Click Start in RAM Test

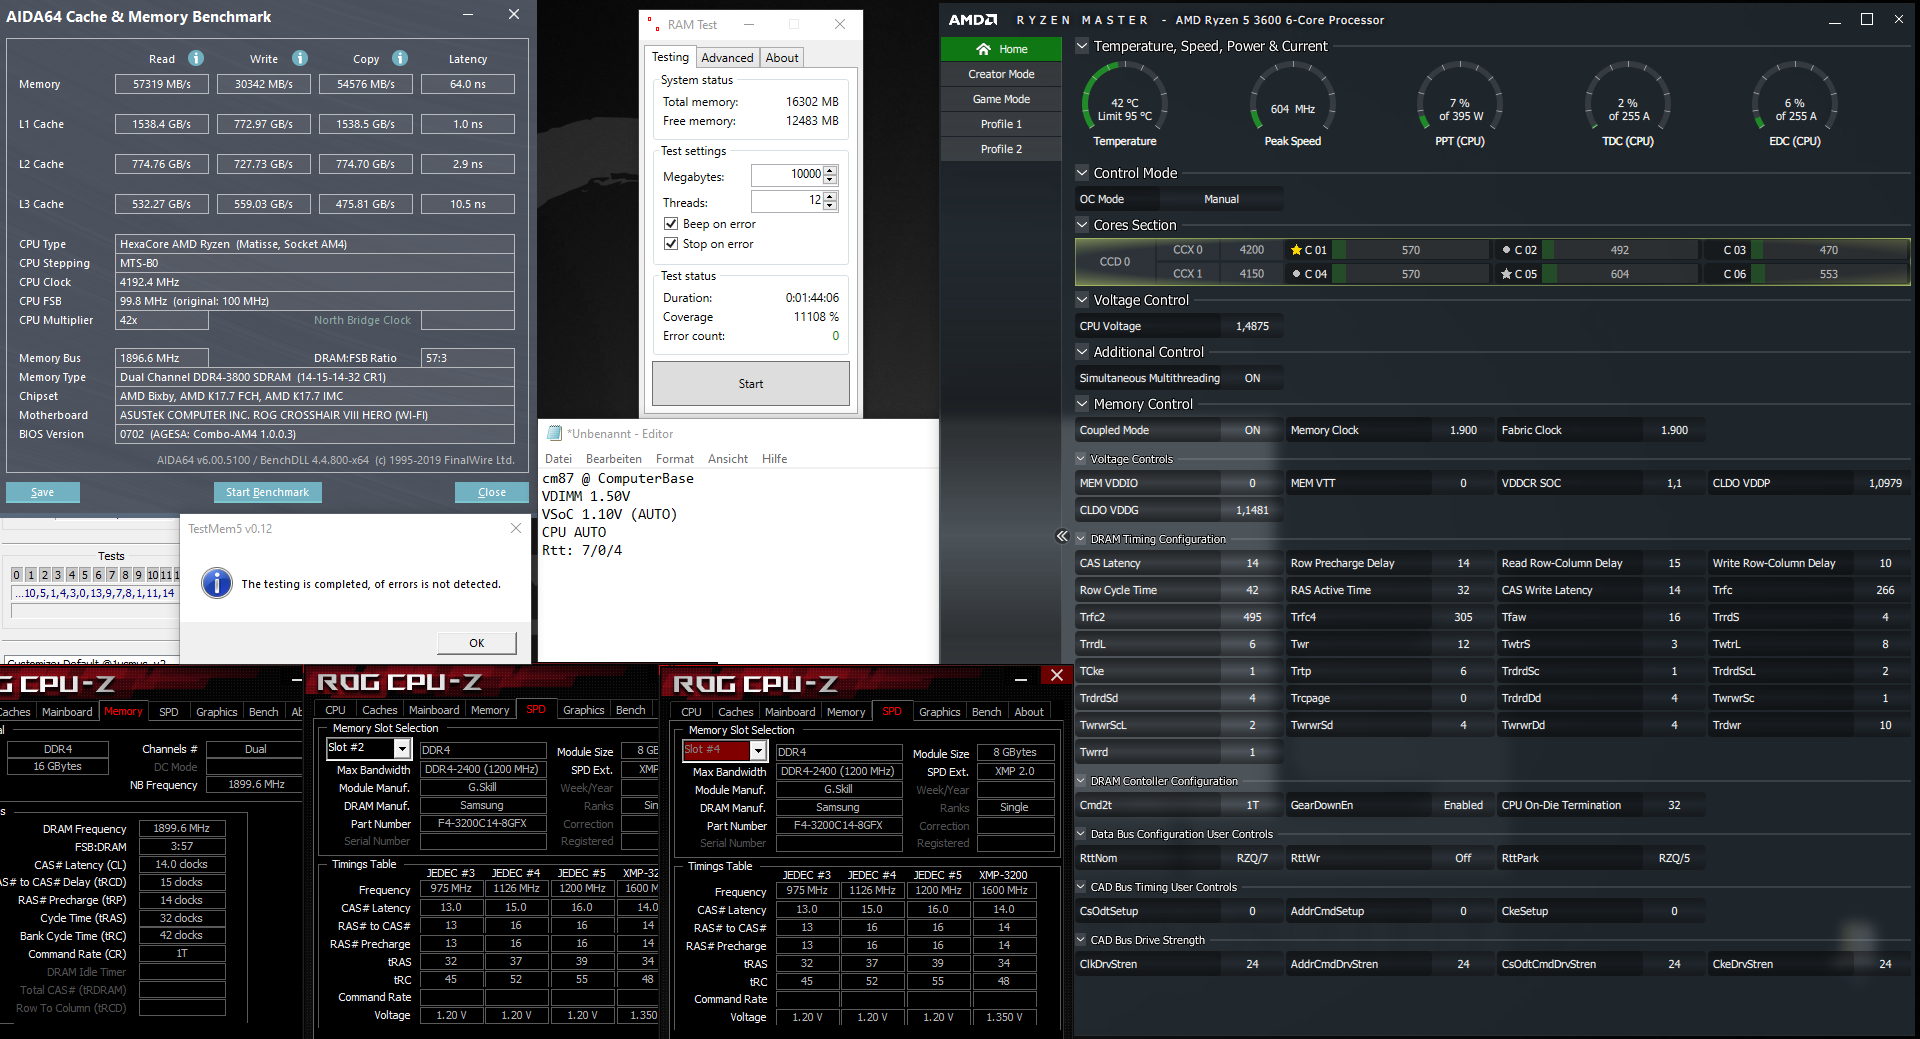coord(751,384)
